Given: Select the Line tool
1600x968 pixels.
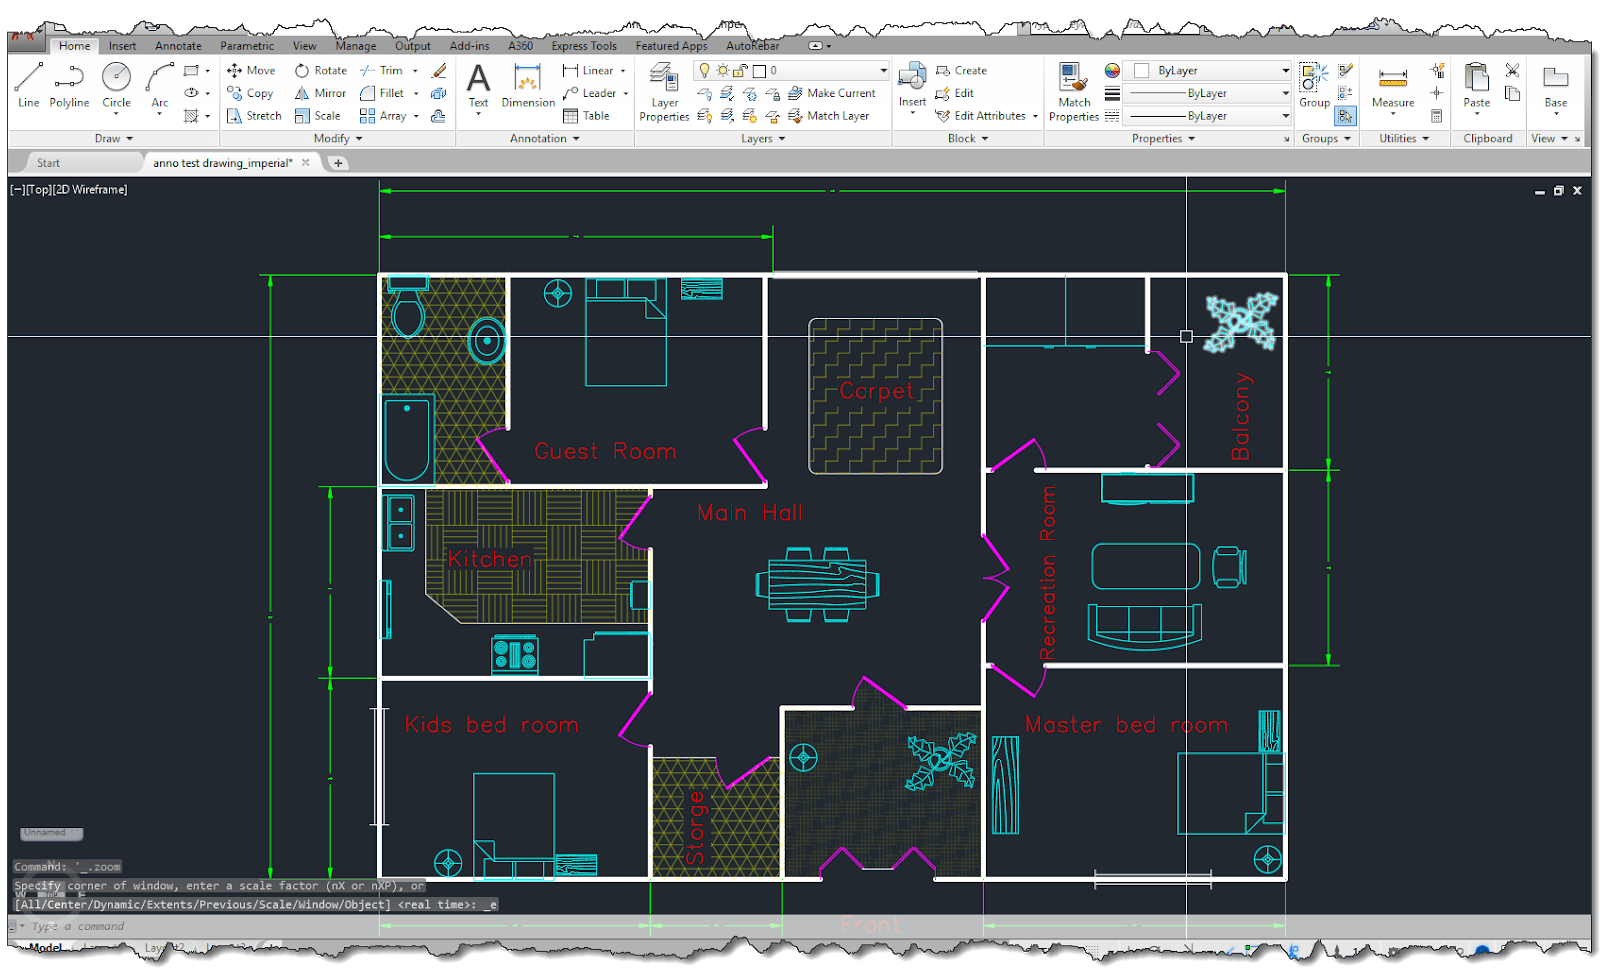Looking at the screenshot, I should 28,85.
